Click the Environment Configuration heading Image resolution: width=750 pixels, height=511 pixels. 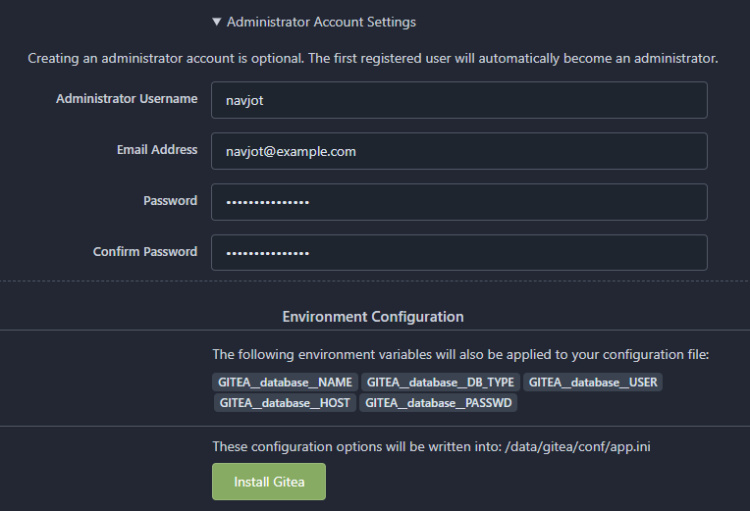[x=373, y=317]
